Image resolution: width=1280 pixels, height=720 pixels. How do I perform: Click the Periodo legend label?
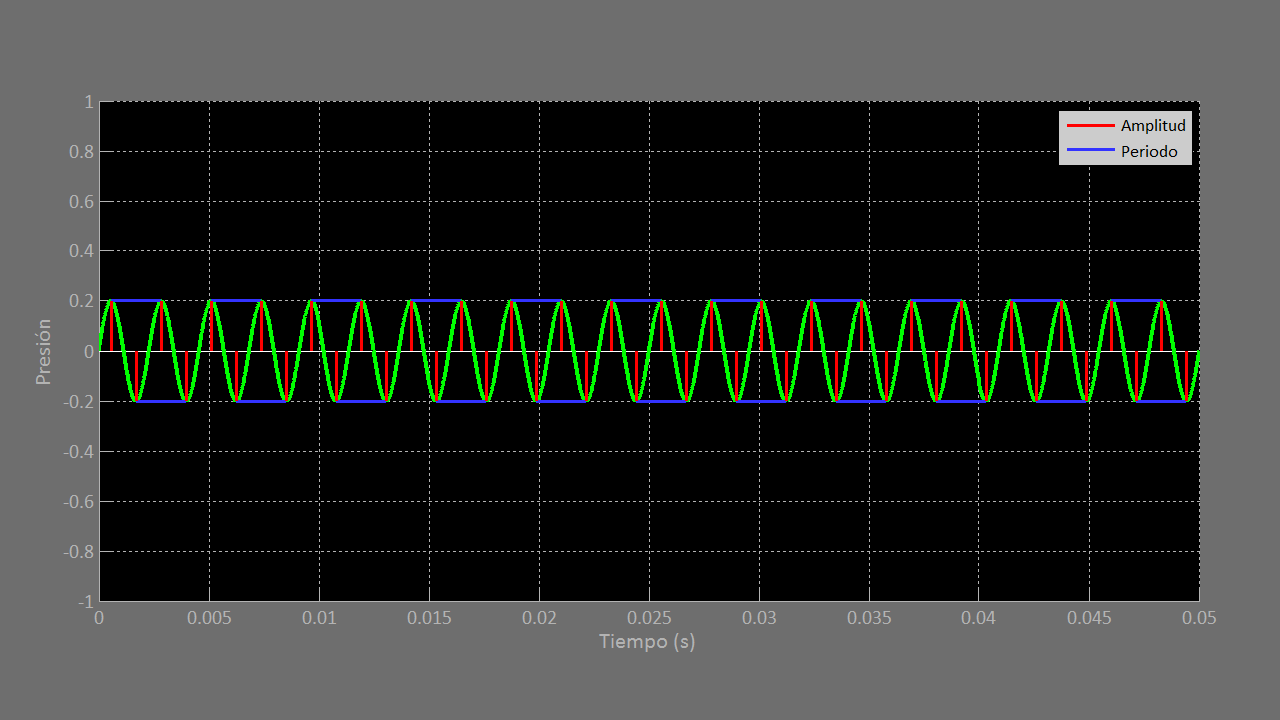[1149, 152]
